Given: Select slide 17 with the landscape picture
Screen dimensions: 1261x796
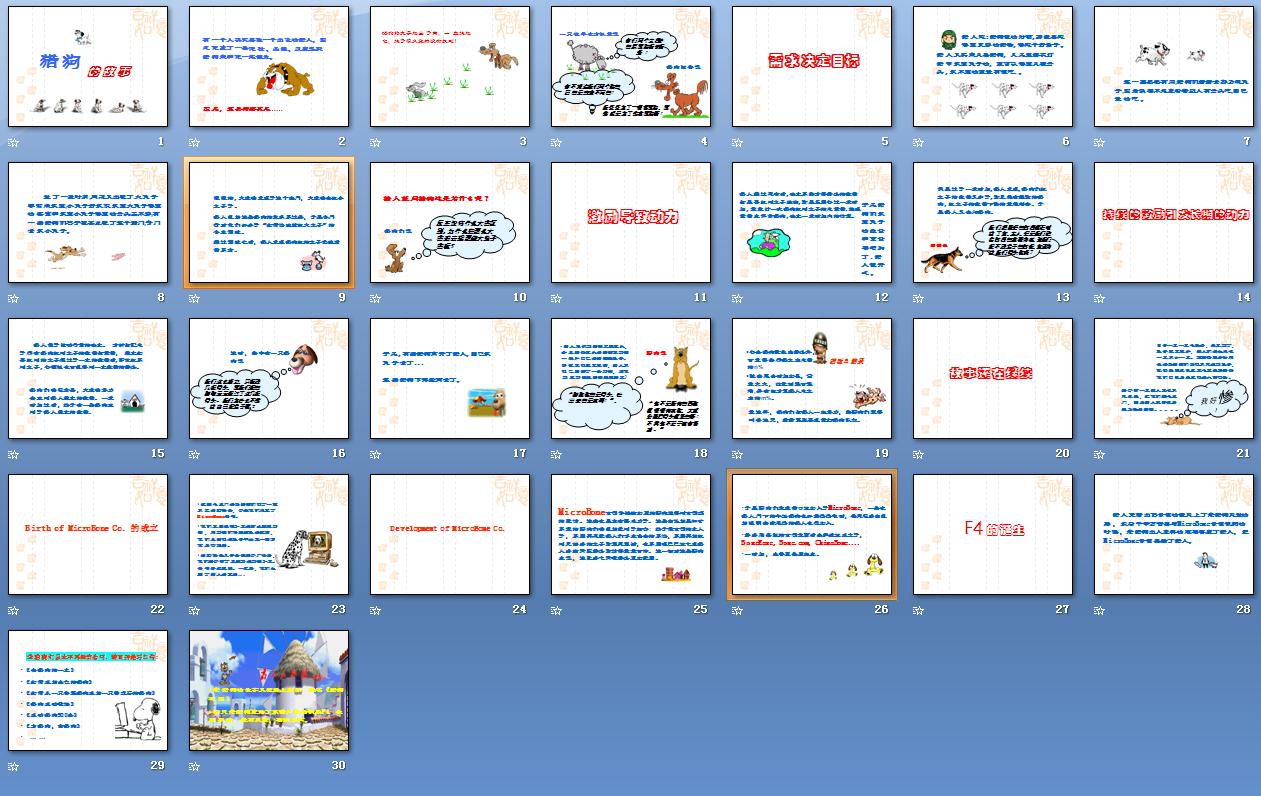Looking at the screenshot, I should tap(450, 378).
